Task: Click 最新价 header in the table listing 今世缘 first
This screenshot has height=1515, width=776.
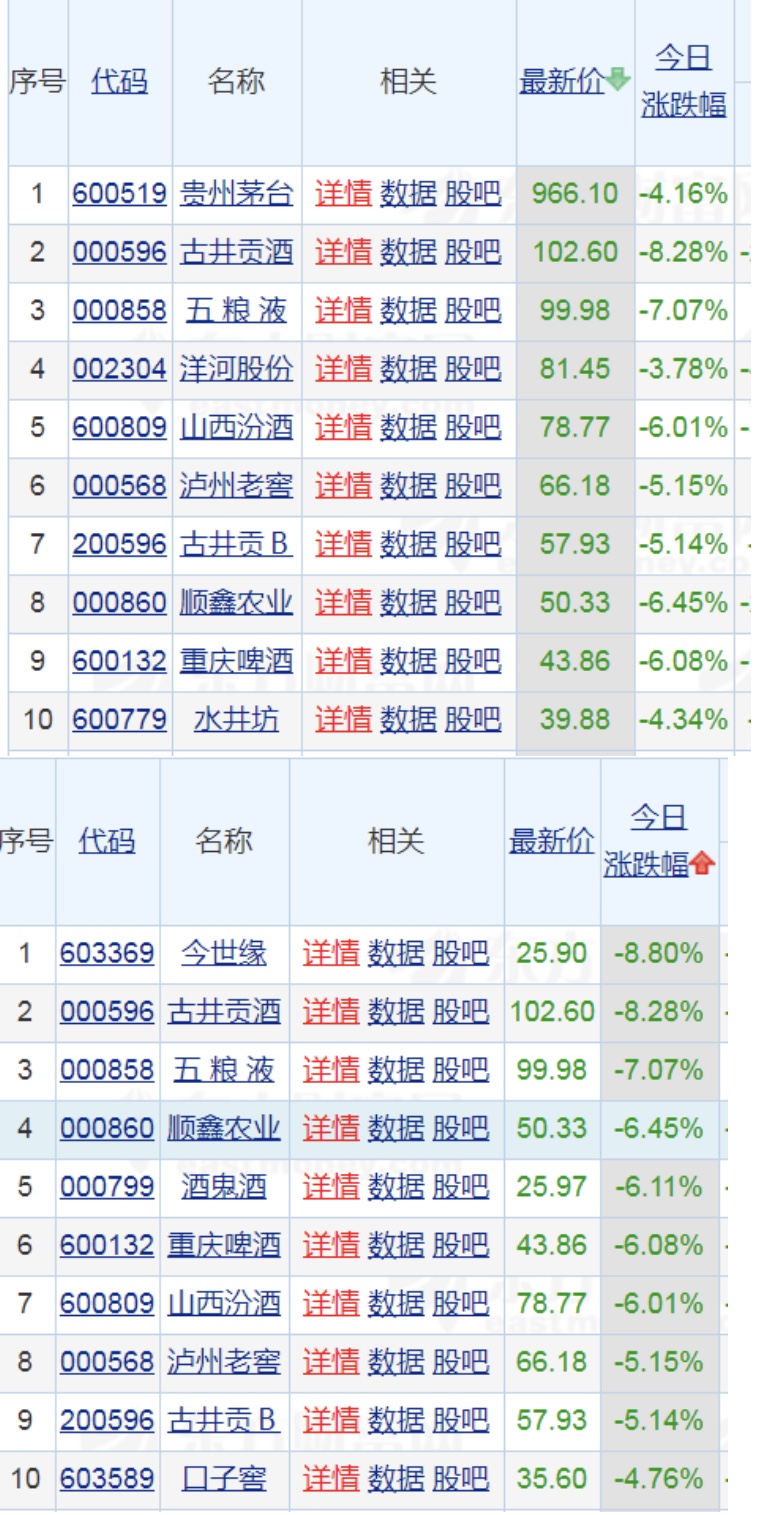Action: tap(551, 841)
